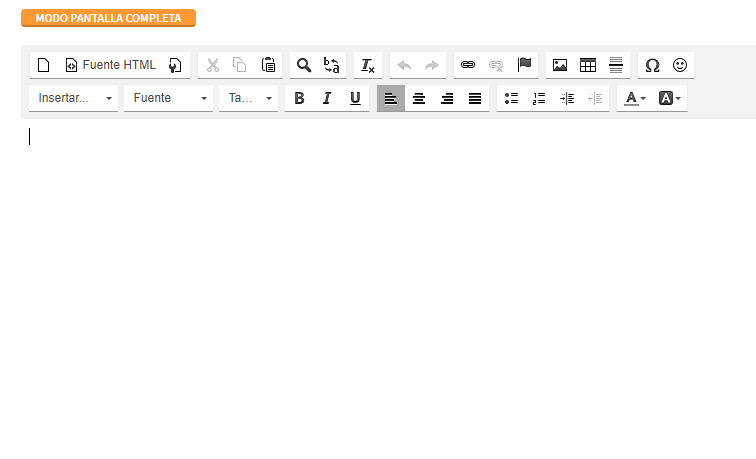Screen dimensions: 756x459
Task: Insert a hyperlink
Action: point(468,65)
